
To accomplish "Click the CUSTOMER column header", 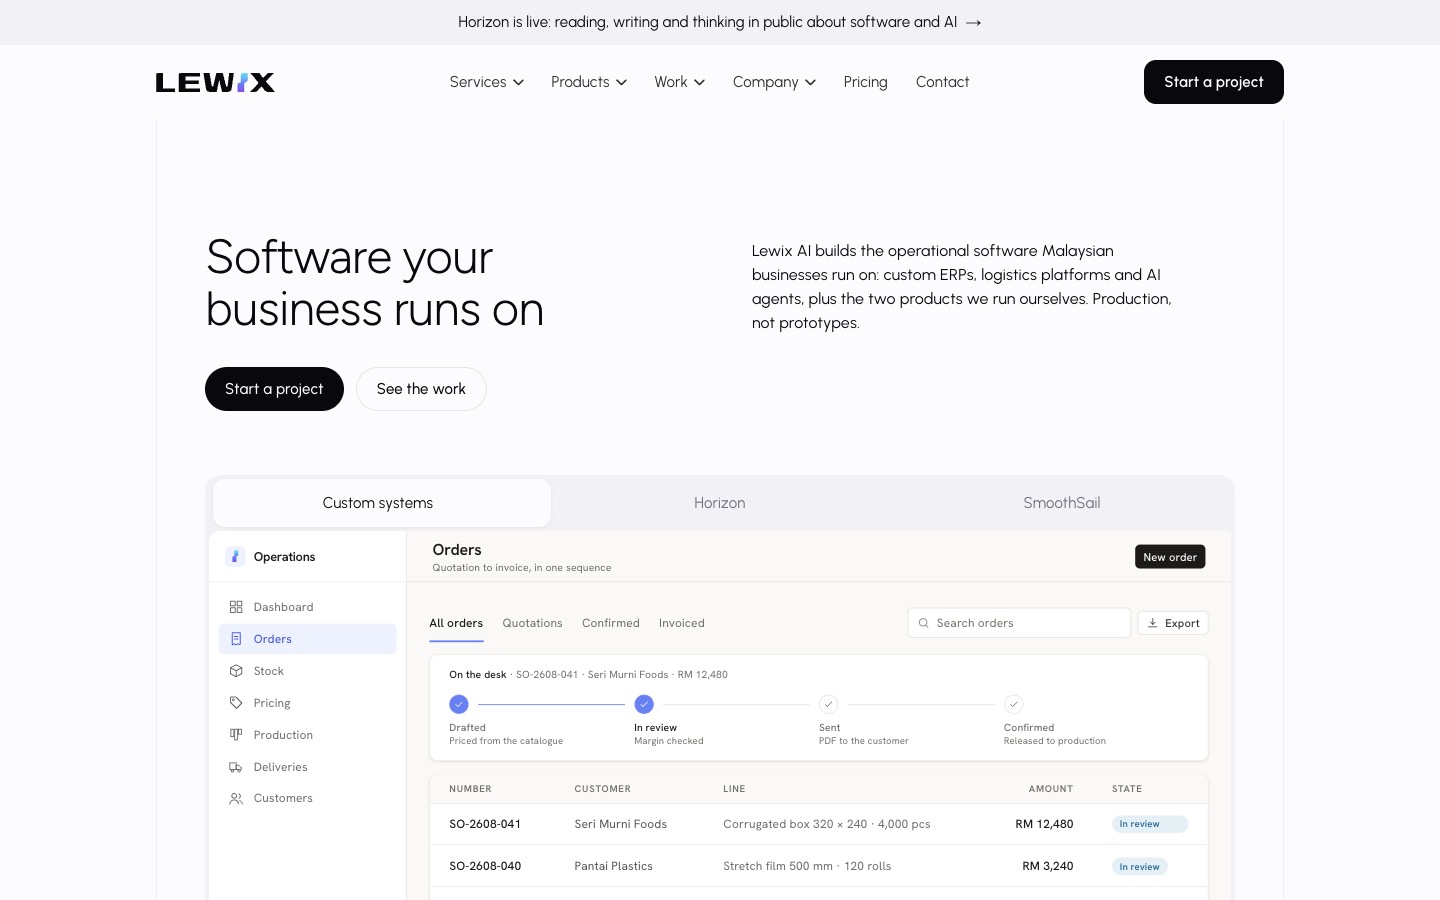I will (x=603, y=789).
